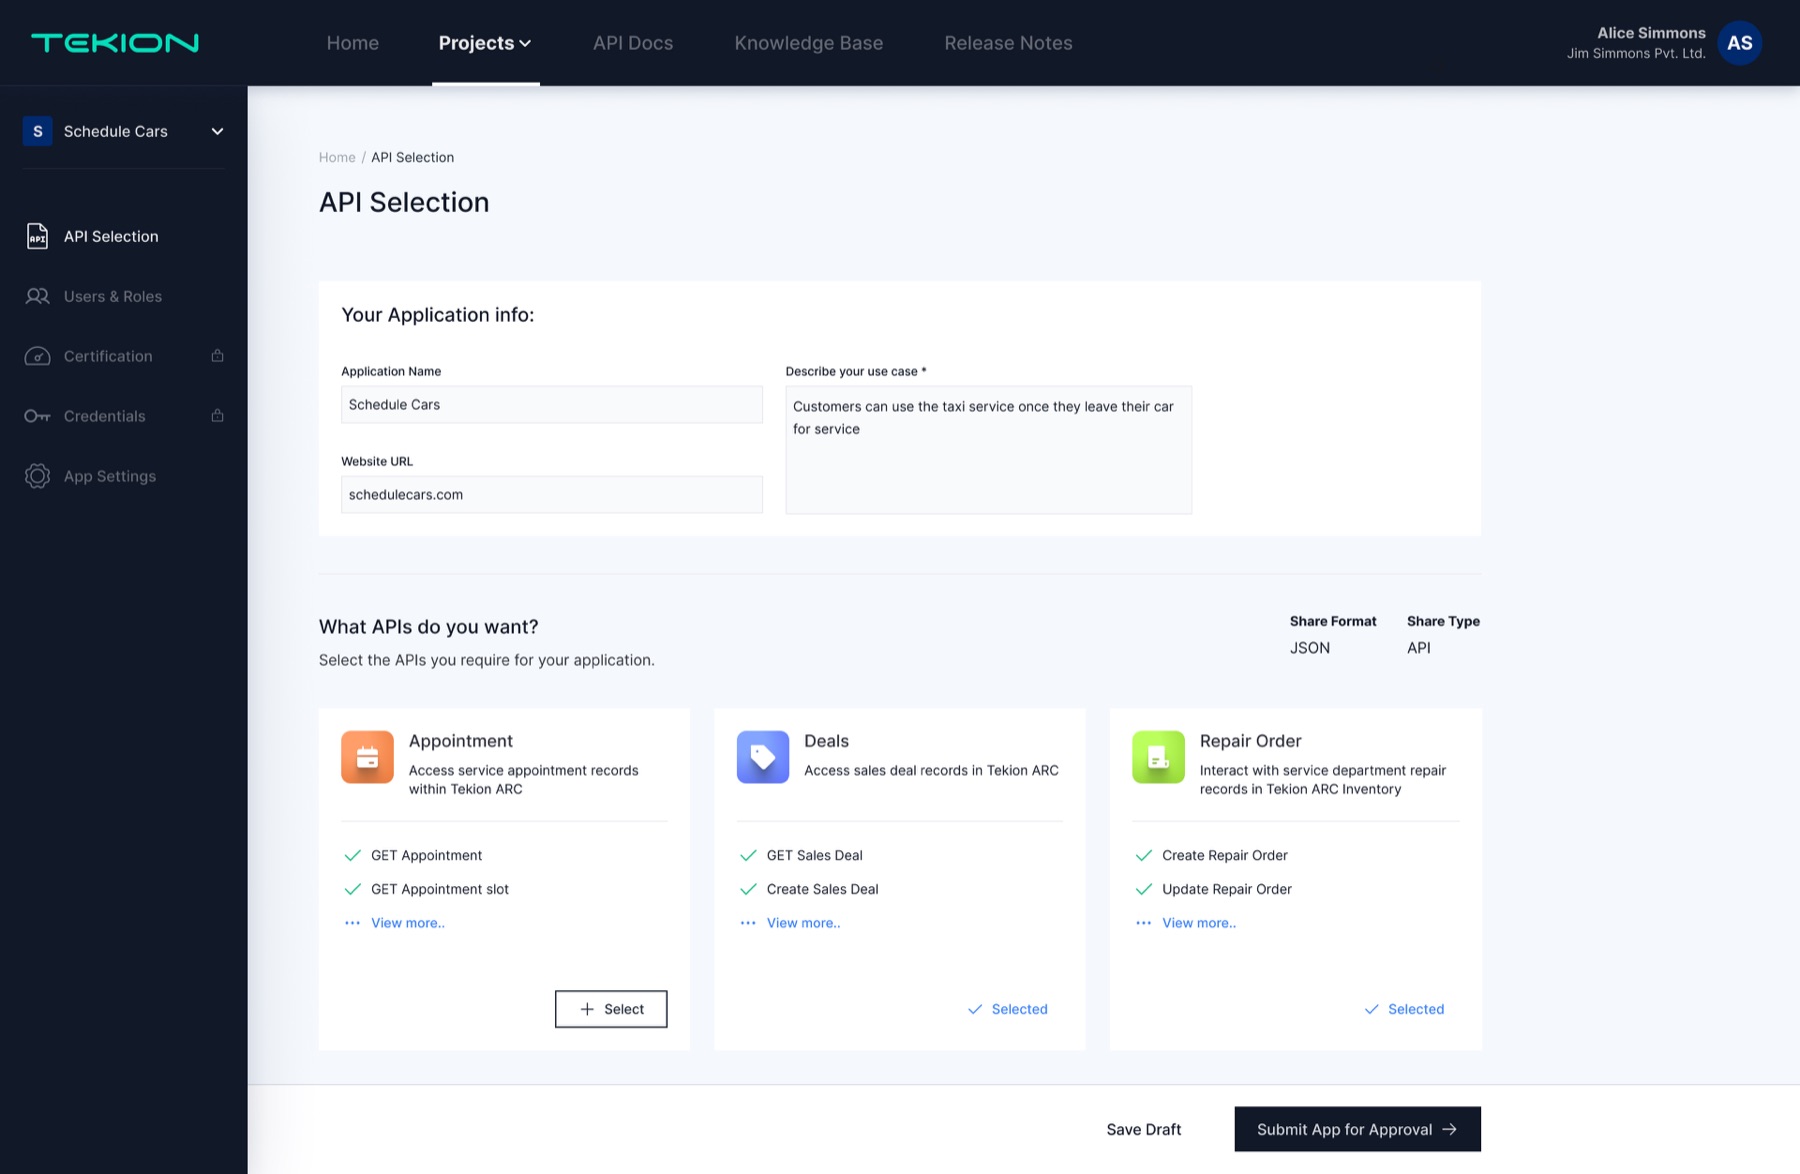Screen dimensions: 1800x1174
Task: Click the GET Appointment slot entry
Action: [x=440, y=889]
